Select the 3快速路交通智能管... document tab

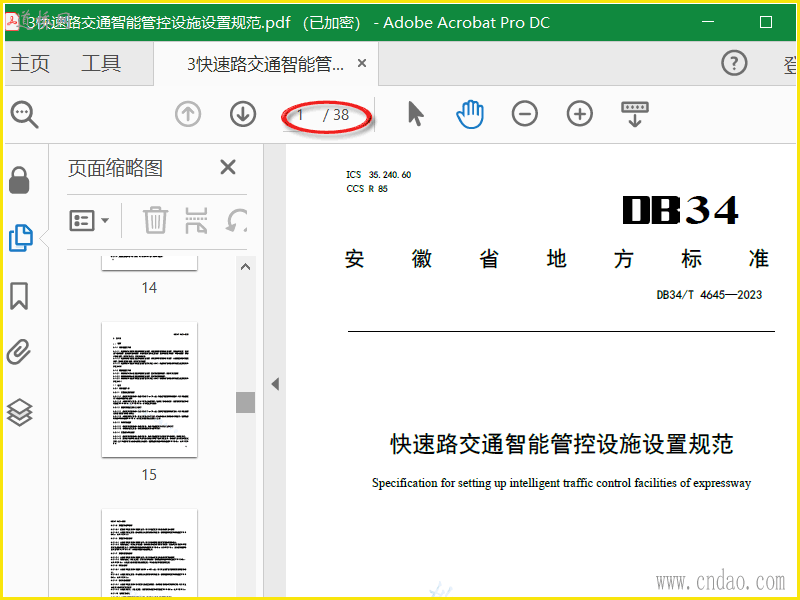pos(265,64)
